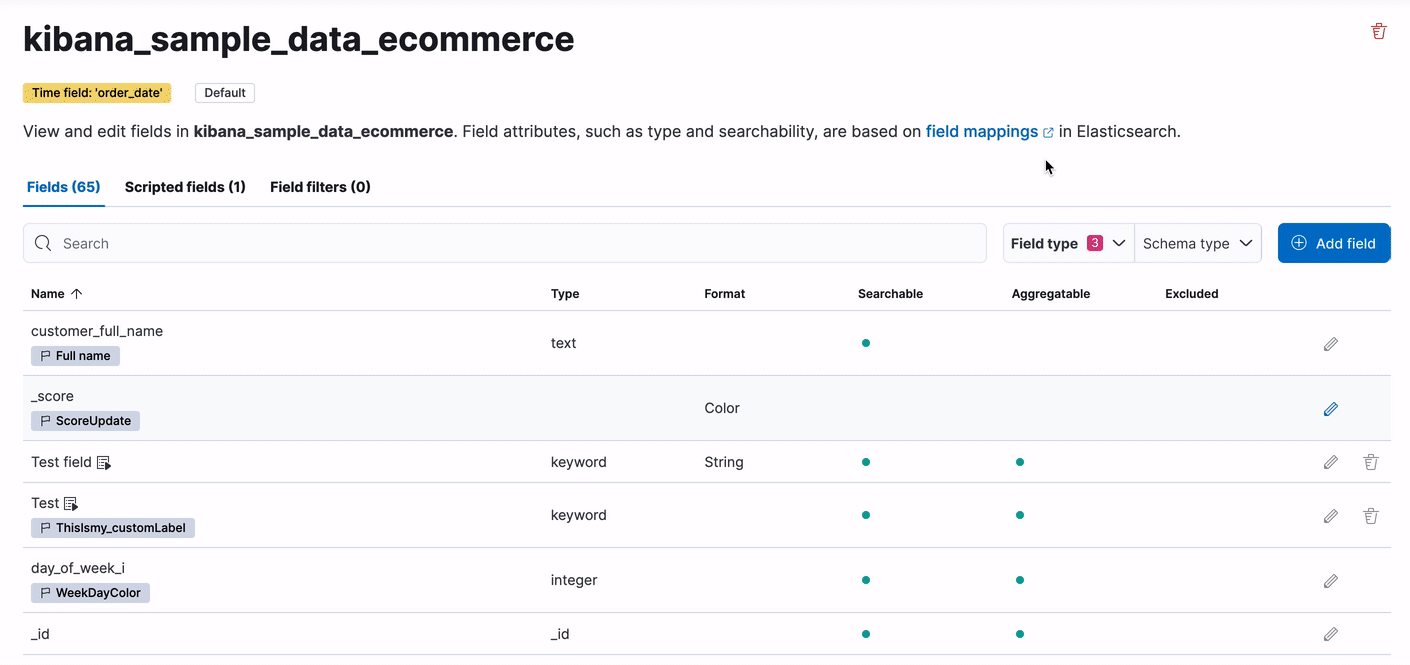Click the ScoreUpdate label badge
Image resolution: width=1410 pixels, height=665 pixels.
click(85, 421)
